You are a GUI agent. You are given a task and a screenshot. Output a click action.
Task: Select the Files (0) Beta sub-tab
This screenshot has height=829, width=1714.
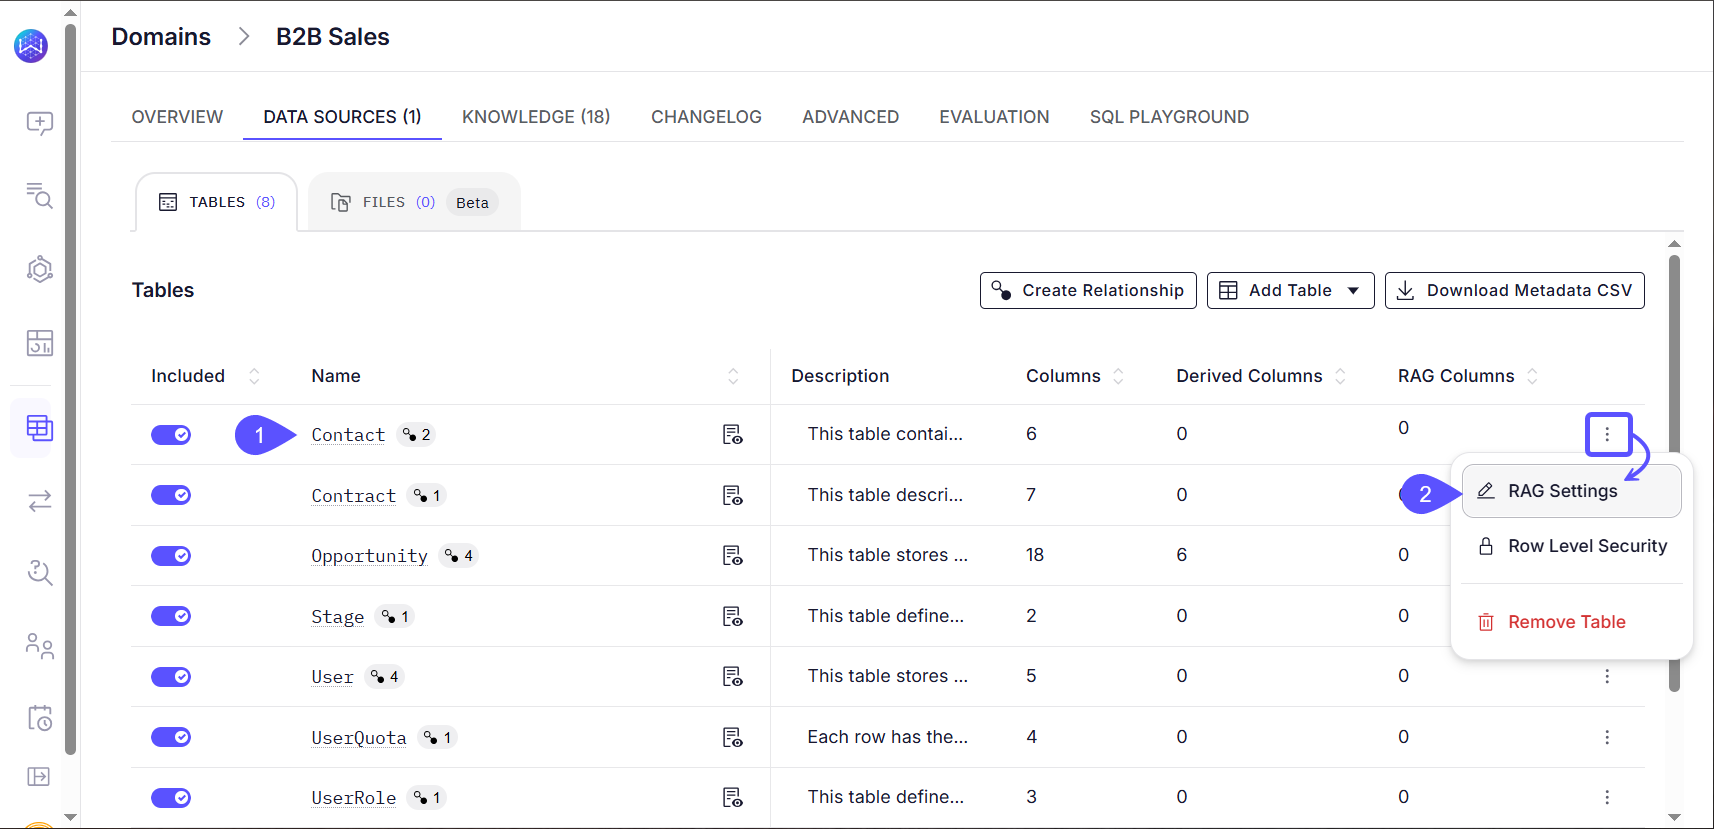coord(414,202)
